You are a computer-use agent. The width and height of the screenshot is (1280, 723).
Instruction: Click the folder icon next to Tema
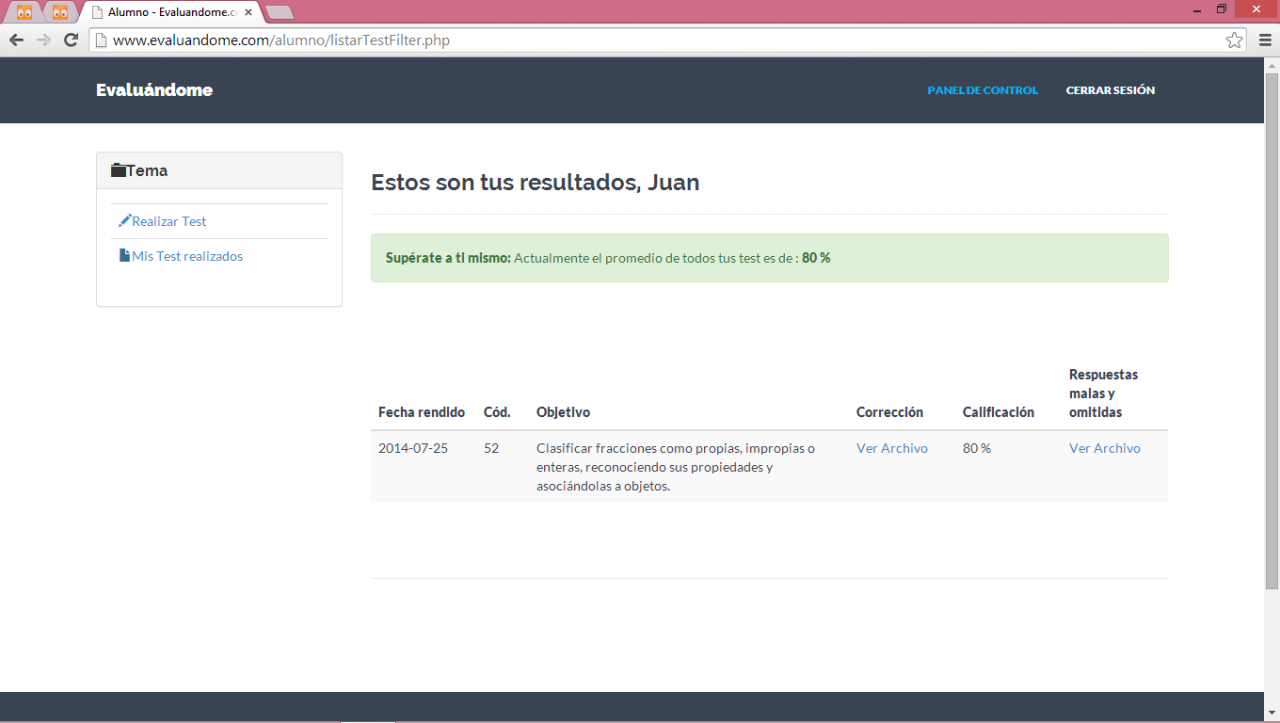(x=118, y=171)
